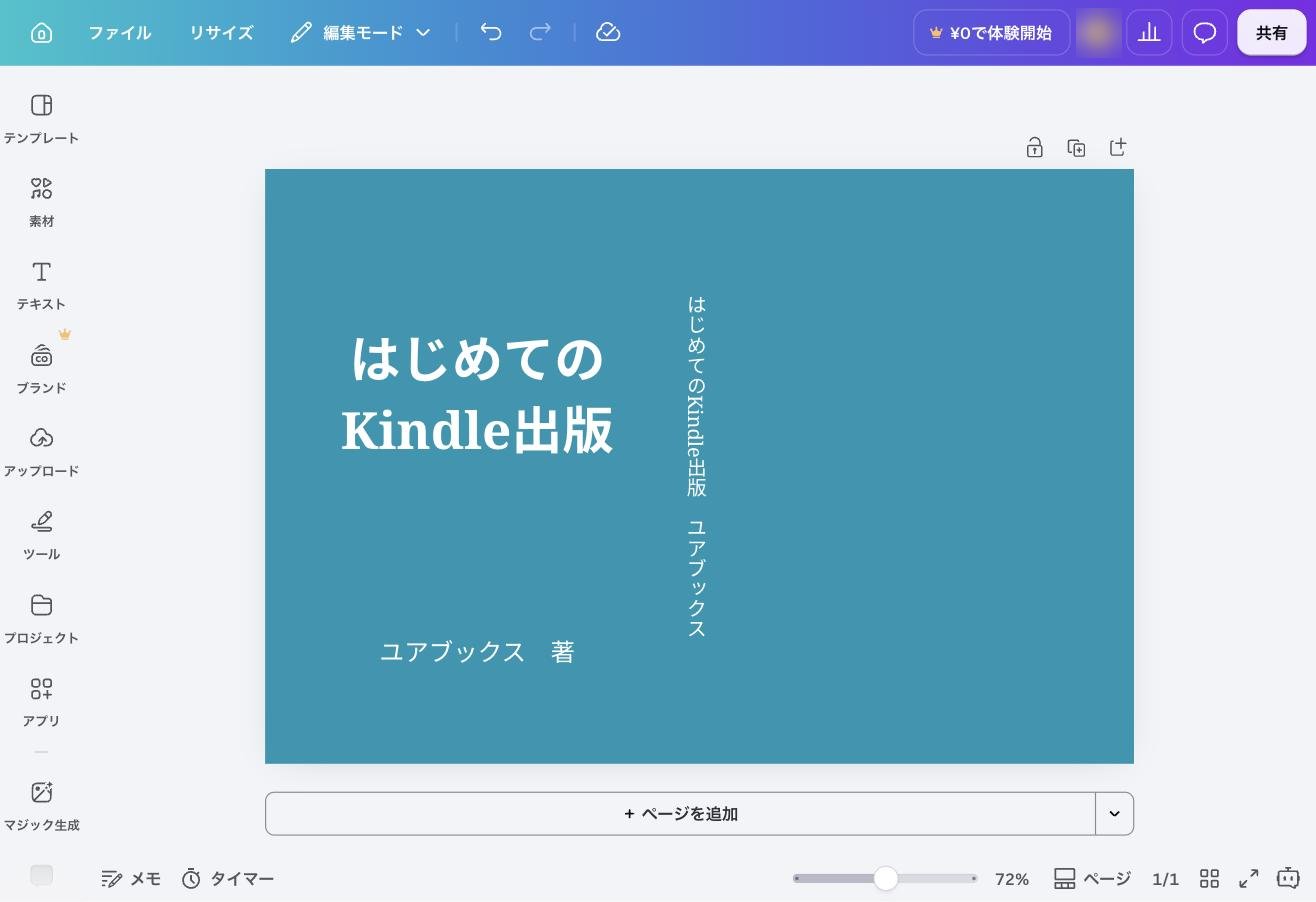The image size is (1316, 902).
Task: Lock the page with padlock icon
Action: tap(1035, 148)
